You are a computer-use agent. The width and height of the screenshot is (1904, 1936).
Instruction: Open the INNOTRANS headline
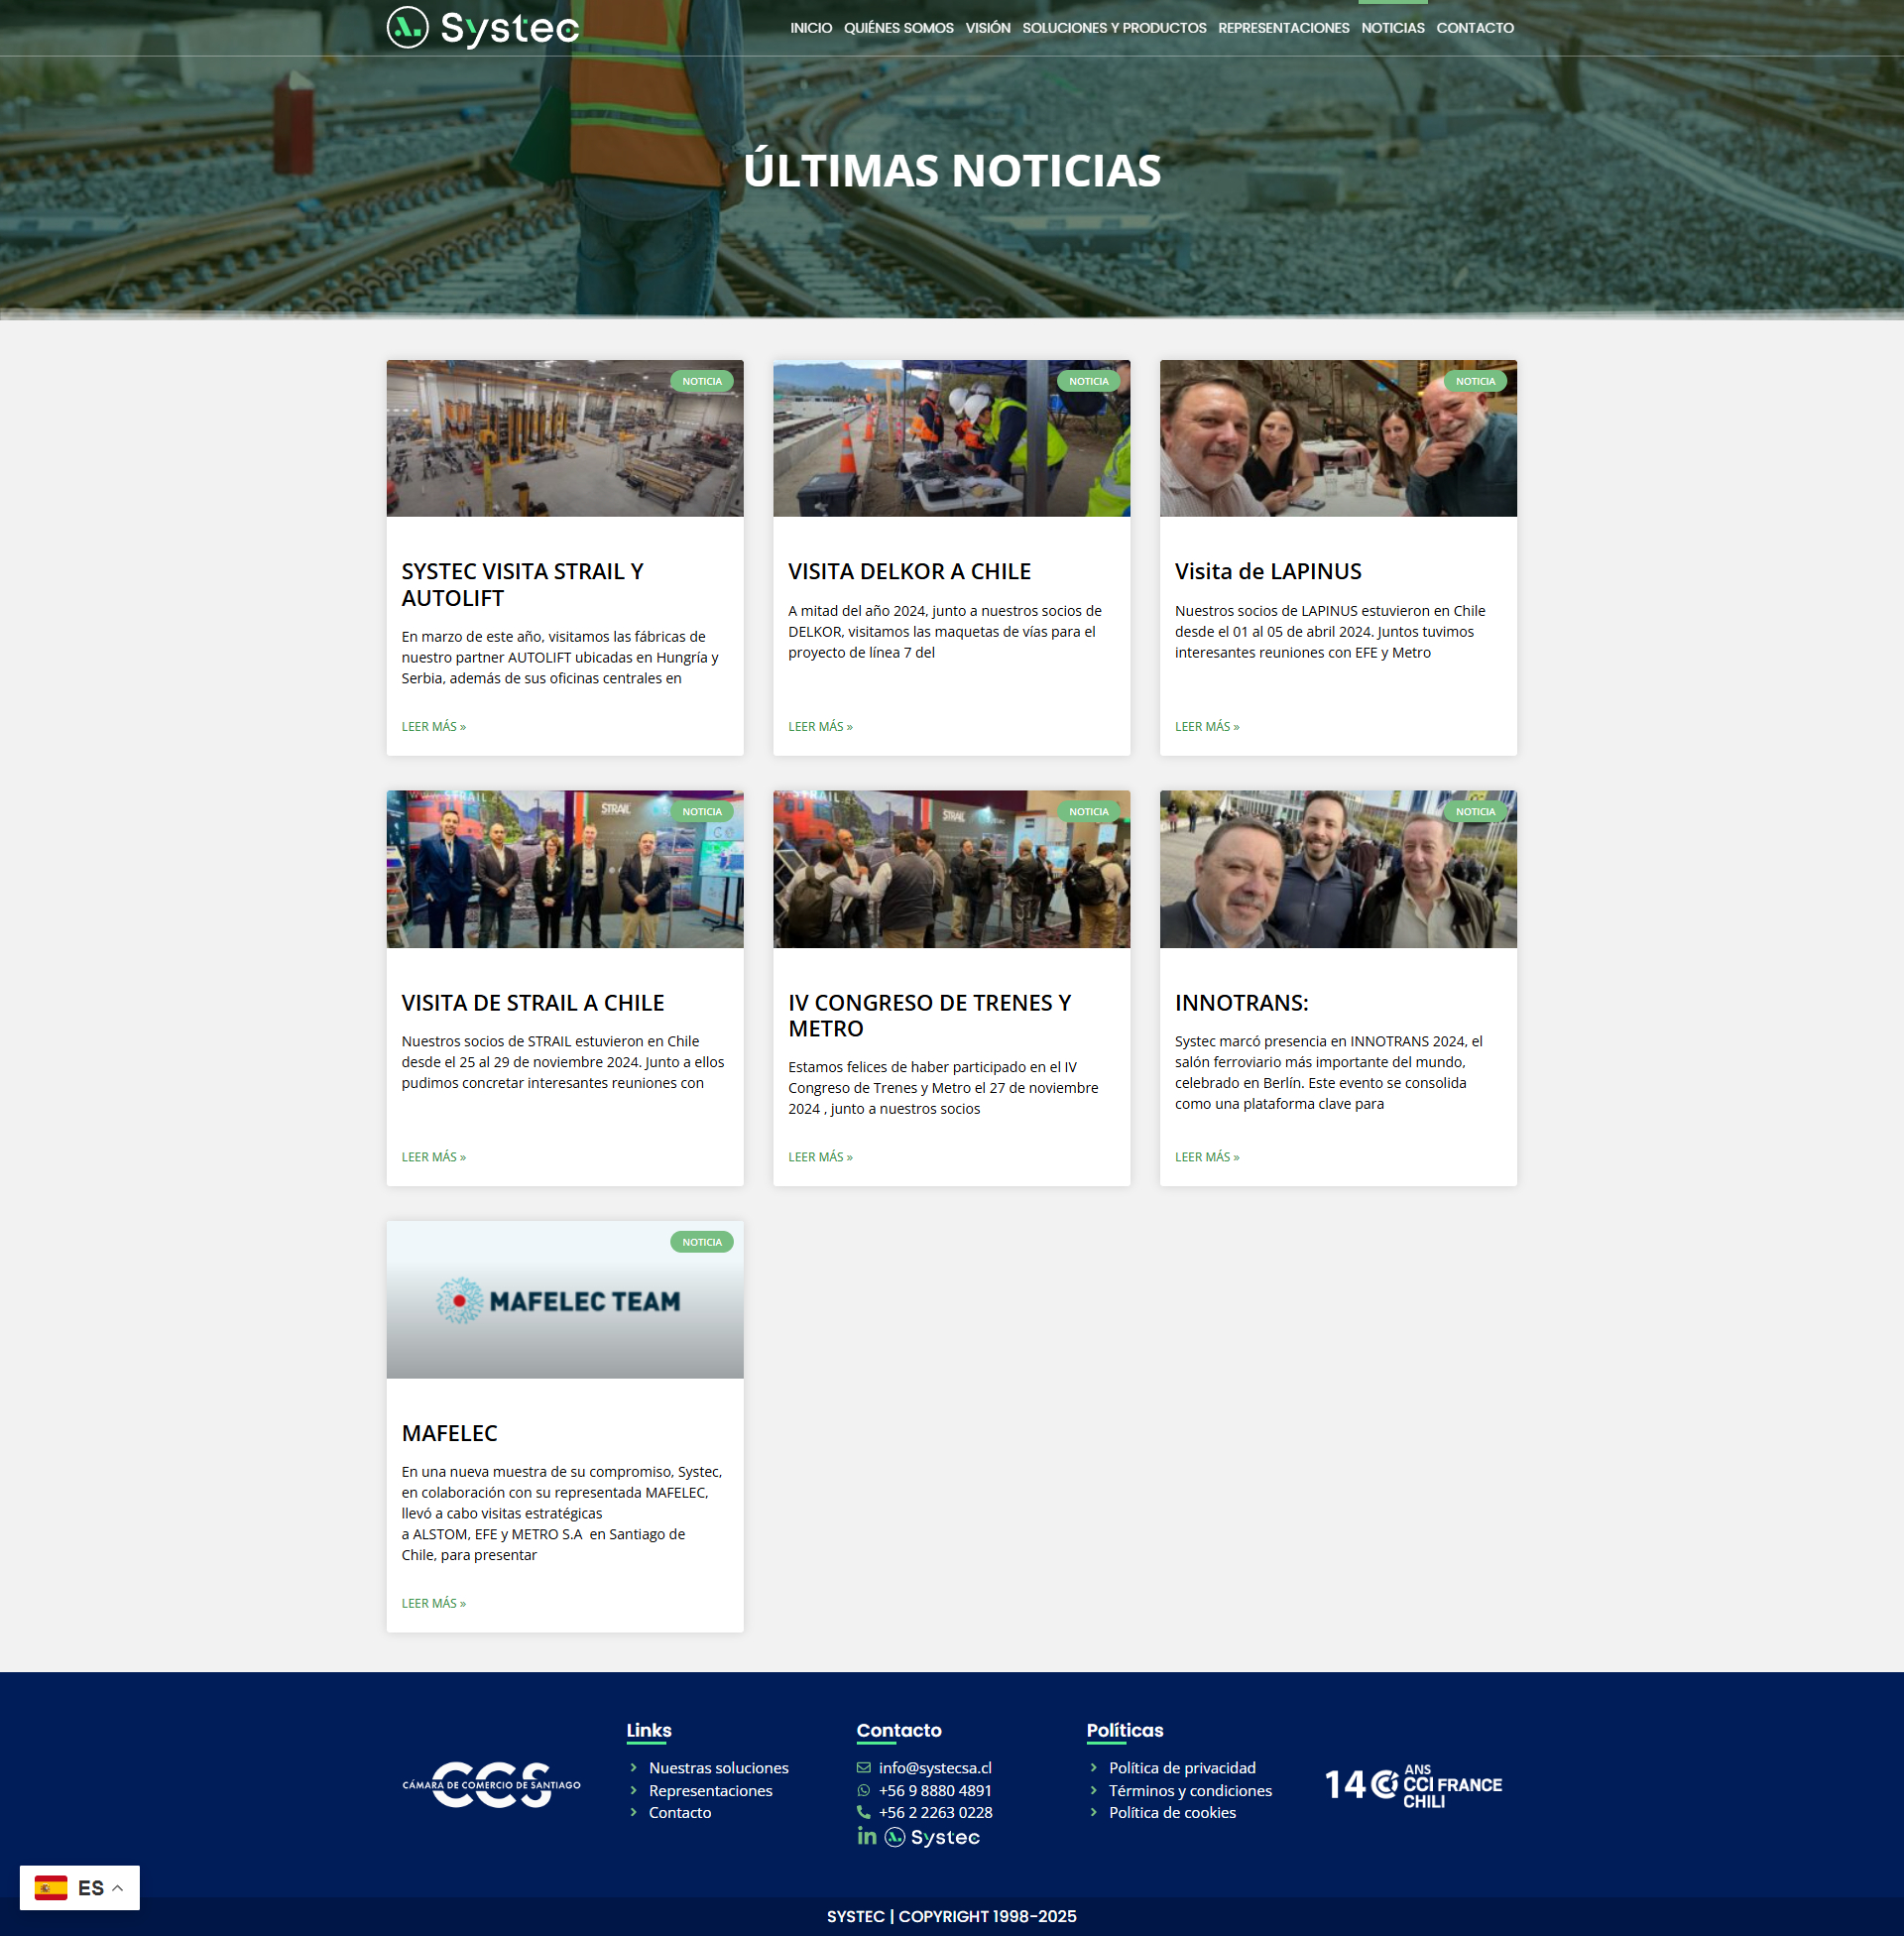[x=1241, y=1002]
